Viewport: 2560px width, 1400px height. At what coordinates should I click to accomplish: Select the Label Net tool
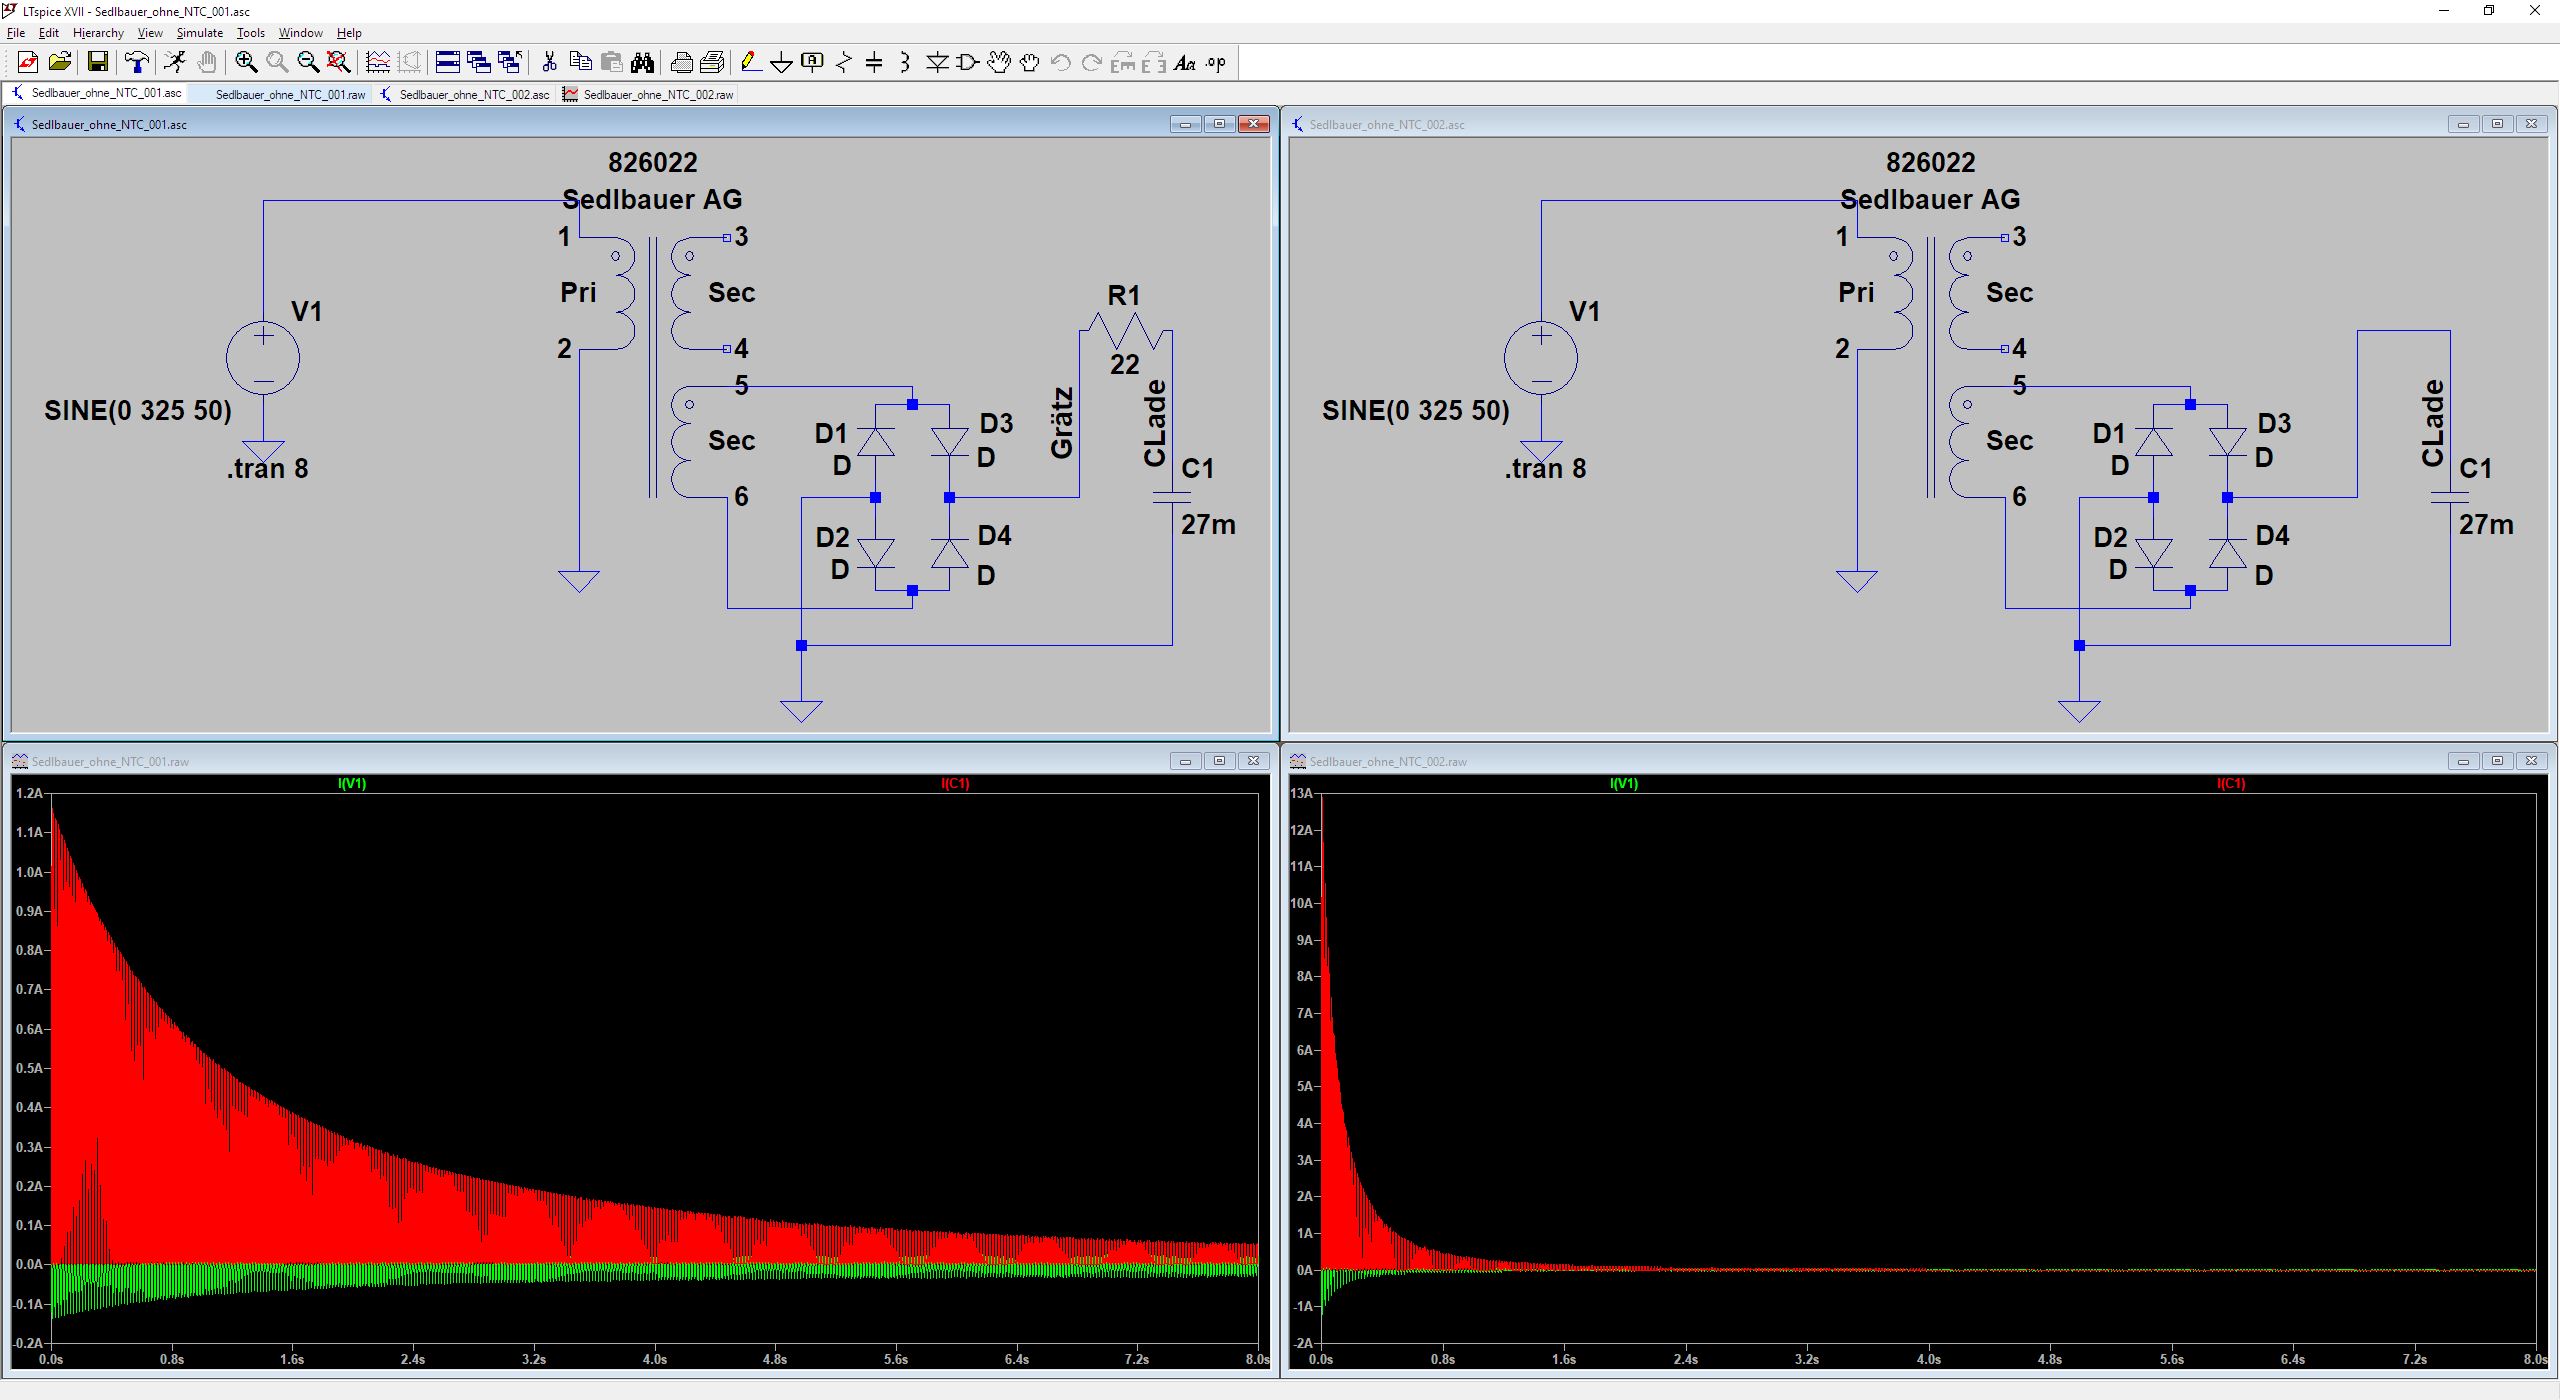coord(813,63)
